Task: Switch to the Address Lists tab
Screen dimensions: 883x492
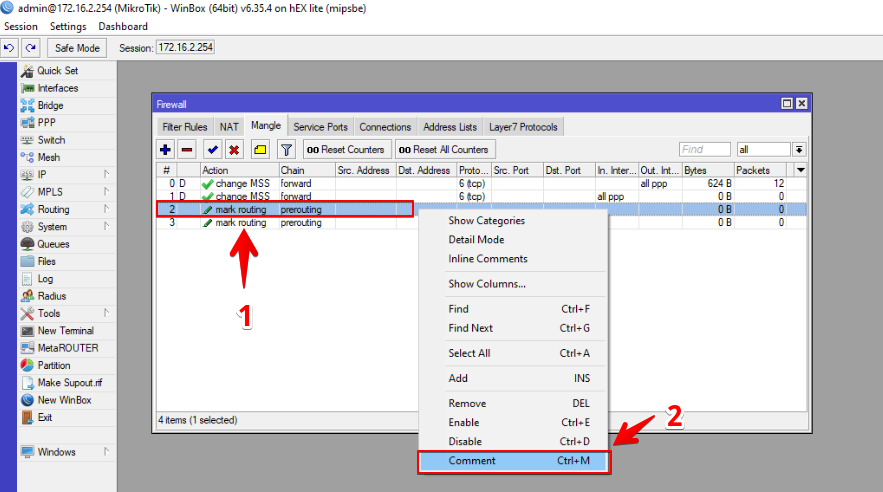Action: (x=450, y=127)
